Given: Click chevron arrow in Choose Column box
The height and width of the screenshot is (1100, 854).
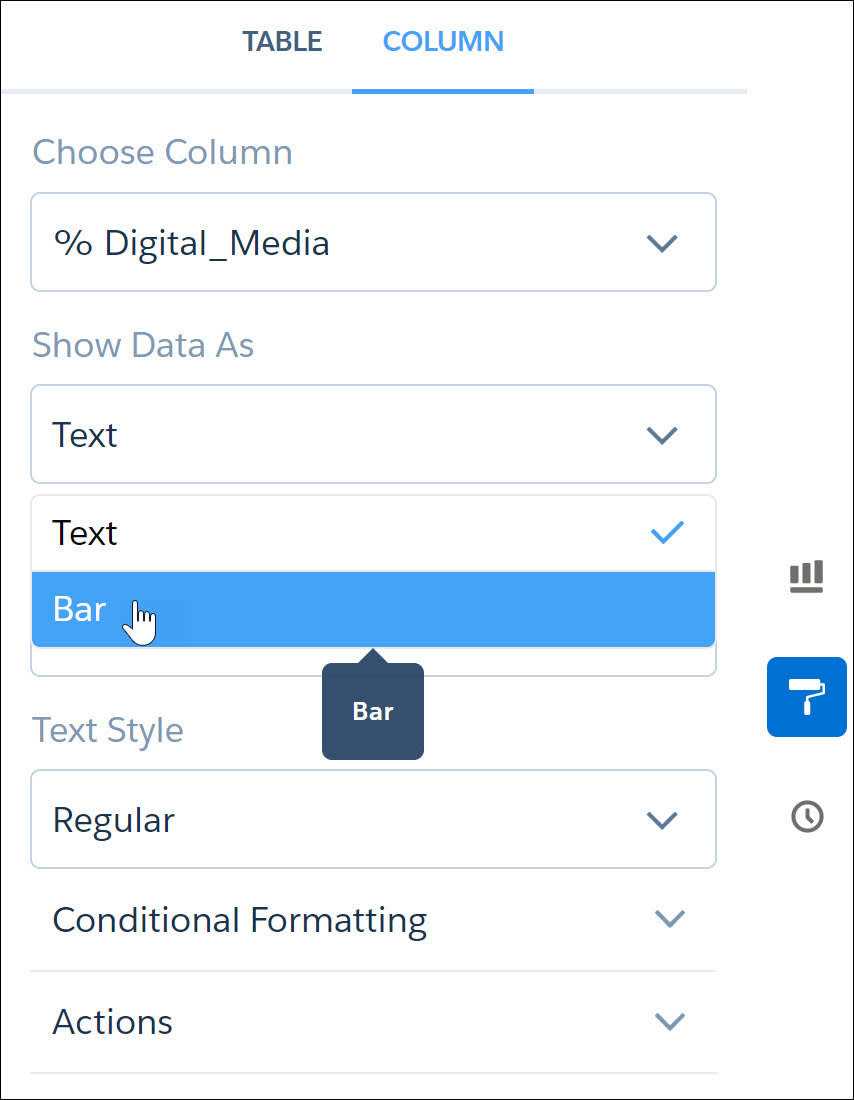Looking at the screenshot, I should 662,243.
